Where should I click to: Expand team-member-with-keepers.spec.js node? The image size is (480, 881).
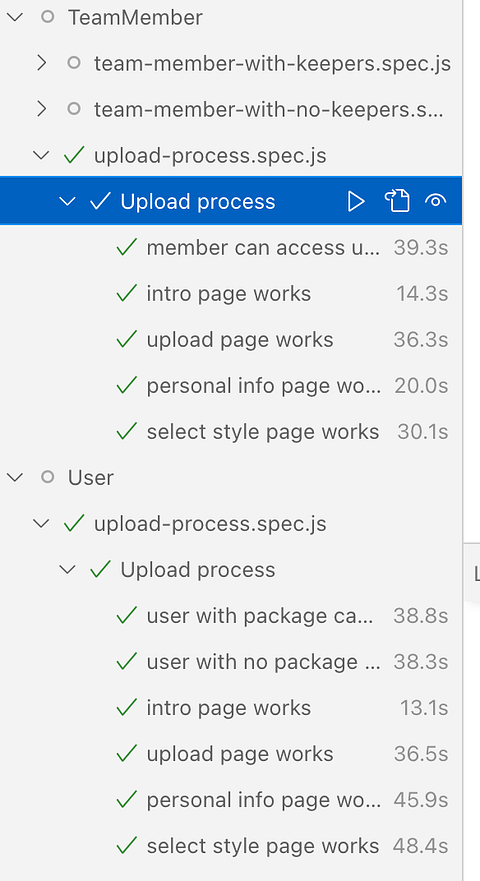tap(41, 63)
